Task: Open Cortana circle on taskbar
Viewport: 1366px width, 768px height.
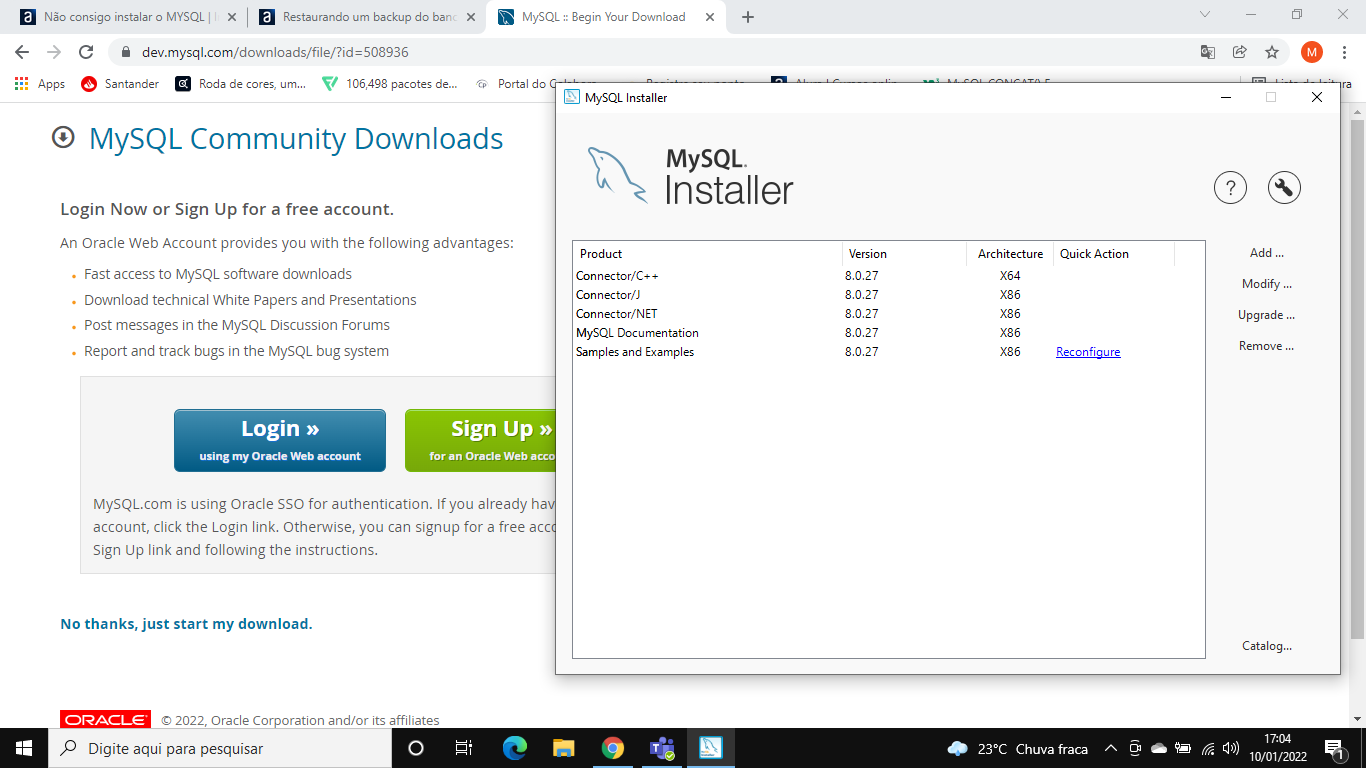Action: tap(416, 748)
